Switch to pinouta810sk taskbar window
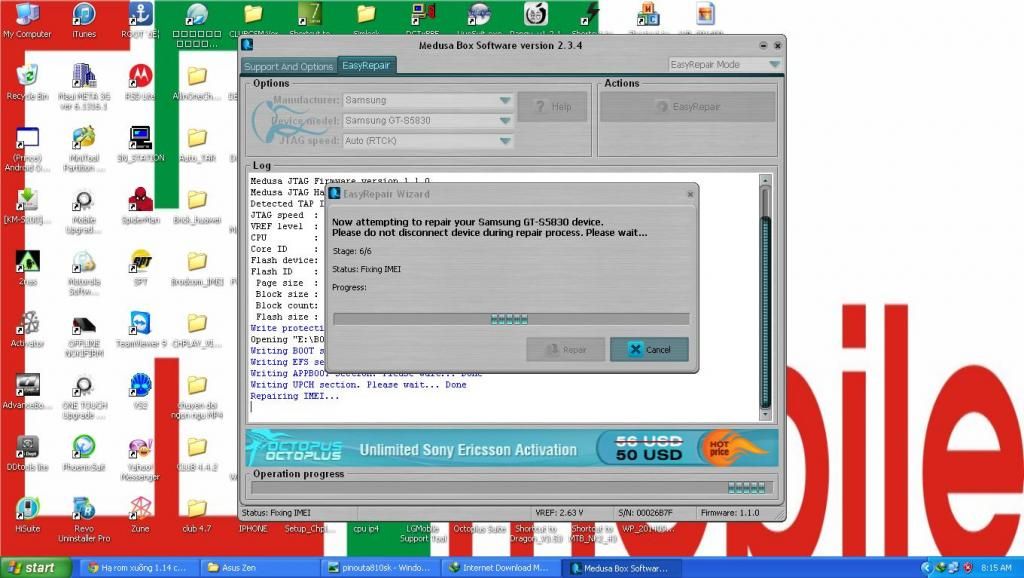The height and width of the screenshot is (578, 1024). click(382, 568)
